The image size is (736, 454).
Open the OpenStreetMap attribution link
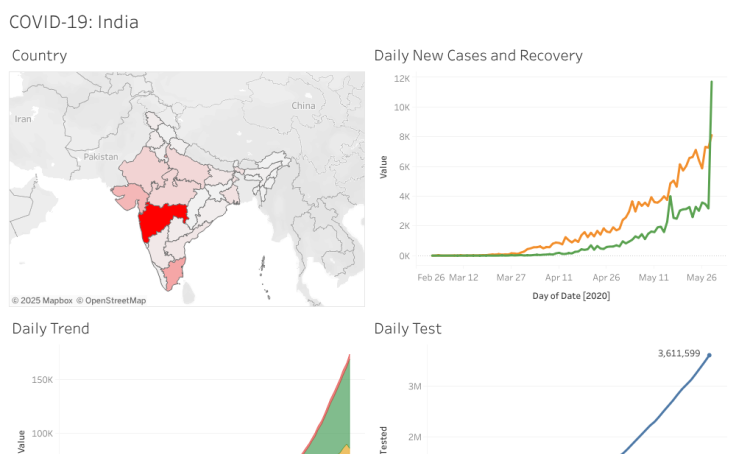pos(113,300)
